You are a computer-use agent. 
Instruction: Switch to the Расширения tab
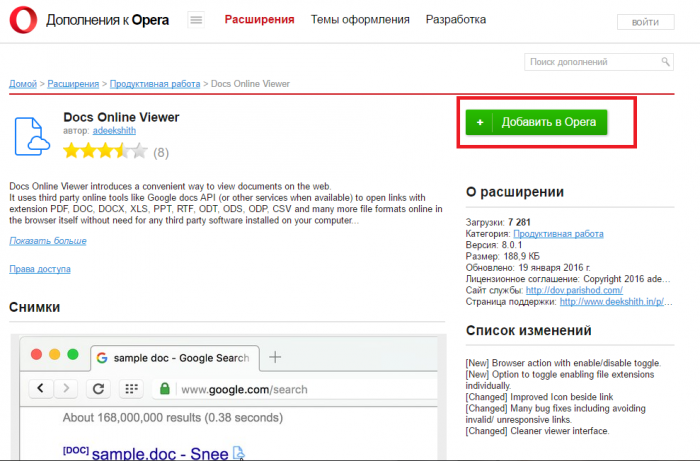[x=259, y=19]
